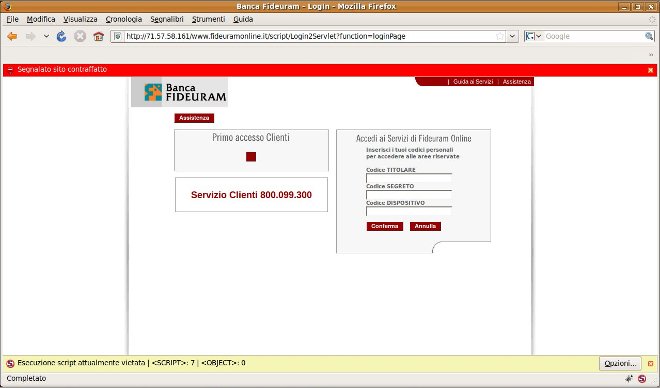Click the Banca Fideuram logo
The image size is (660, 388).
pos(179,92)
